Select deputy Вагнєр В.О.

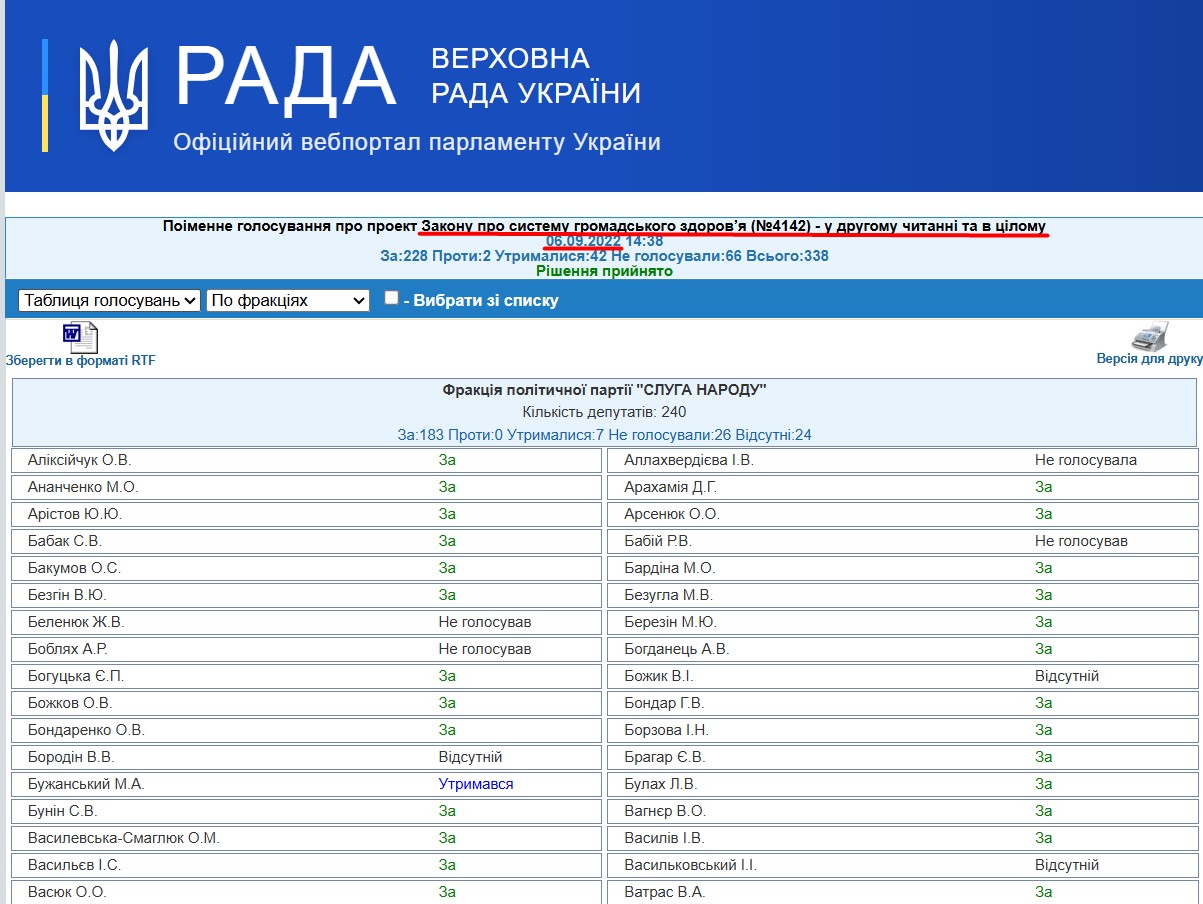point(665,811)
